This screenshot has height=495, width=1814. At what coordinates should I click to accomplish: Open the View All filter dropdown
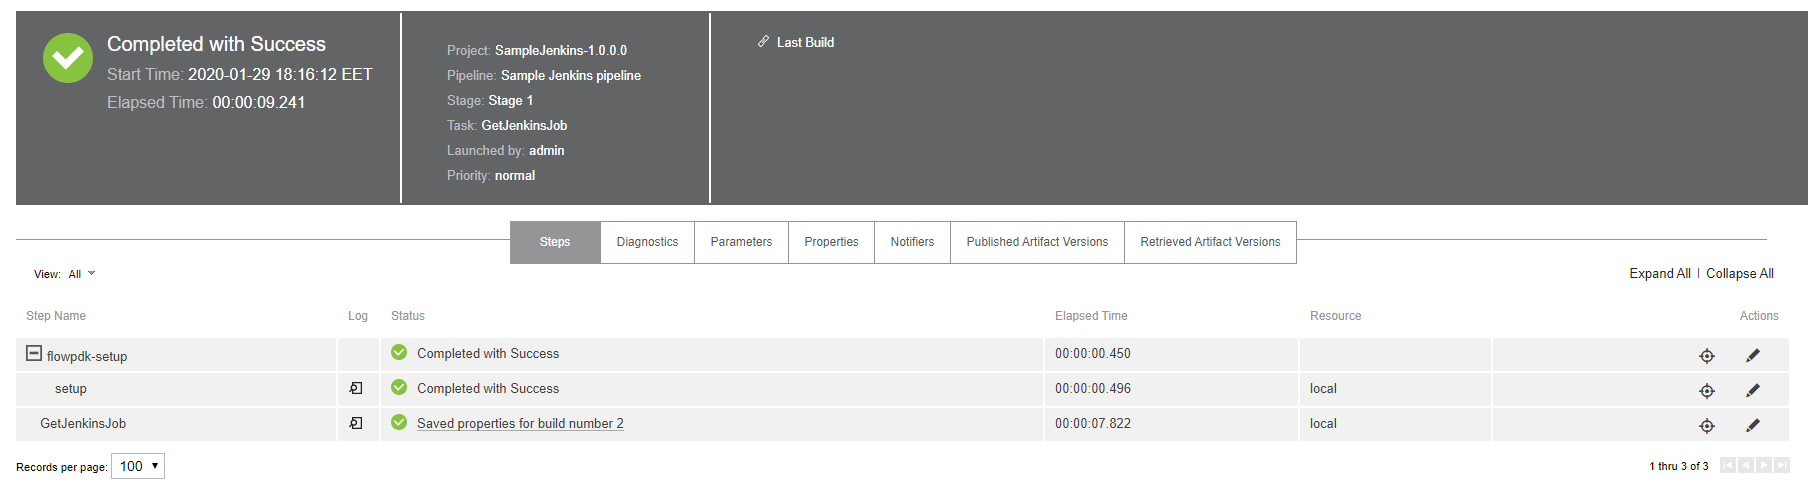(81, 274)
